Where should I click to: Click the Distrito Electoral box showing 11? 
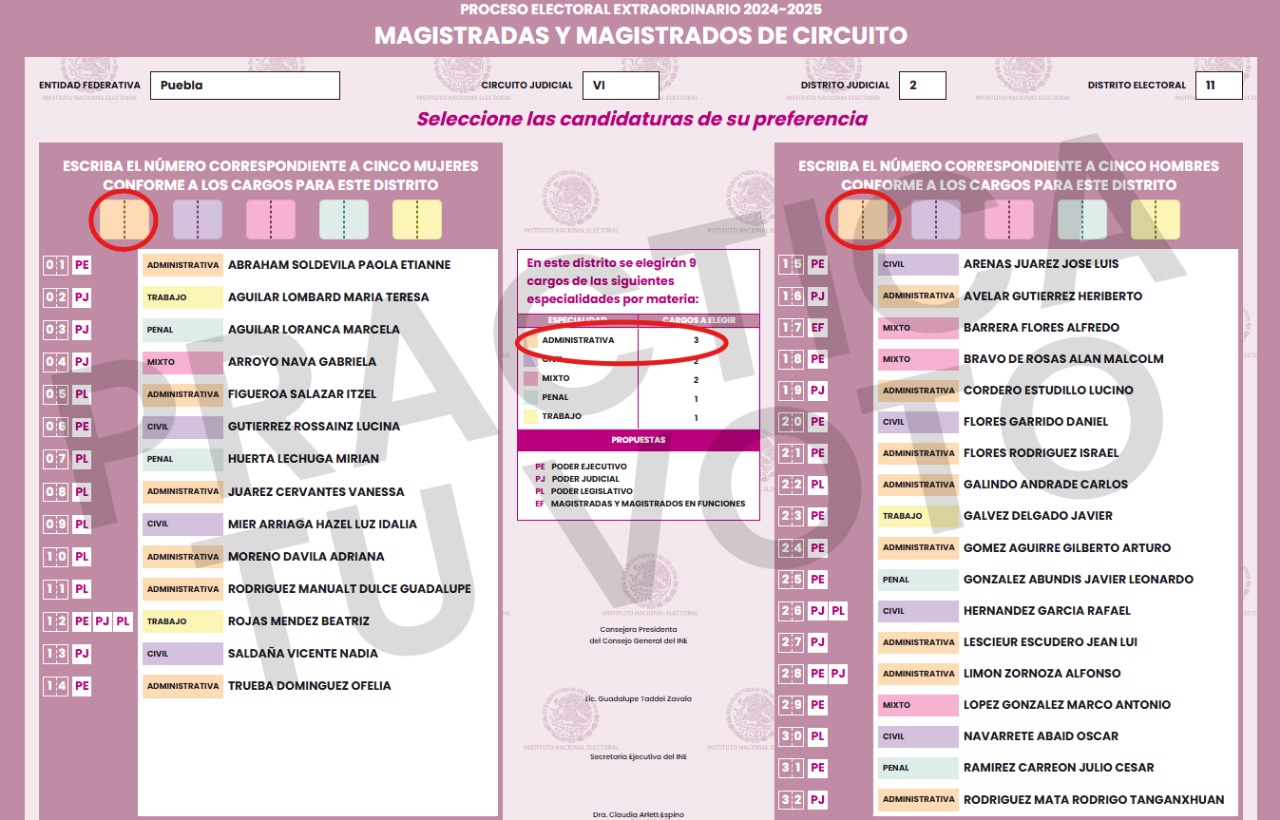click(1218, 86)
